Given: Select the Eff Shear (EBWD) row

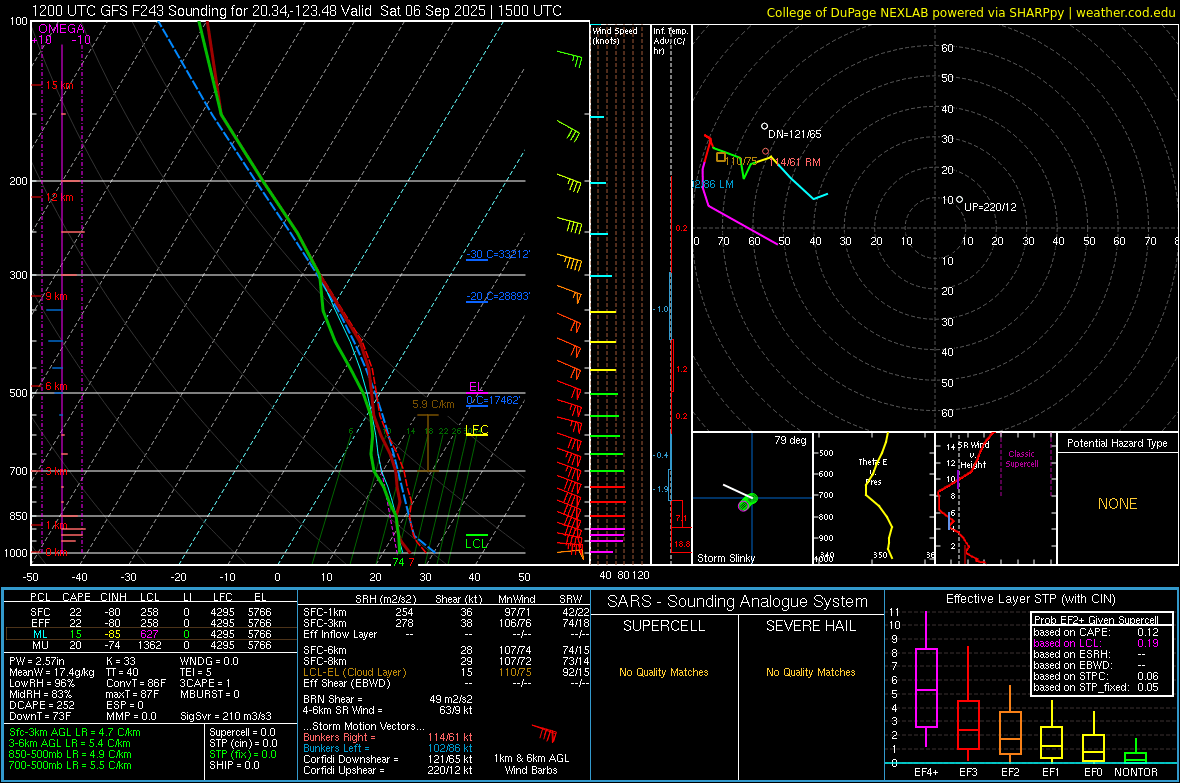Looking at the screenshot, I should pos(446,683).
